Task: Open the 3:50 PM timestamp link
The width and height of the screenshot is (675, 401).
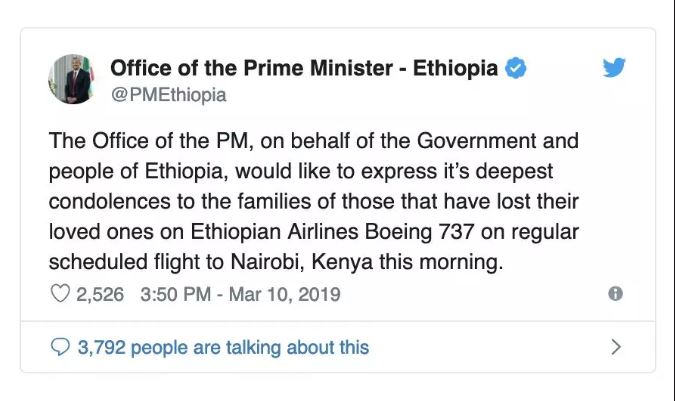Action: coord(178,295)
